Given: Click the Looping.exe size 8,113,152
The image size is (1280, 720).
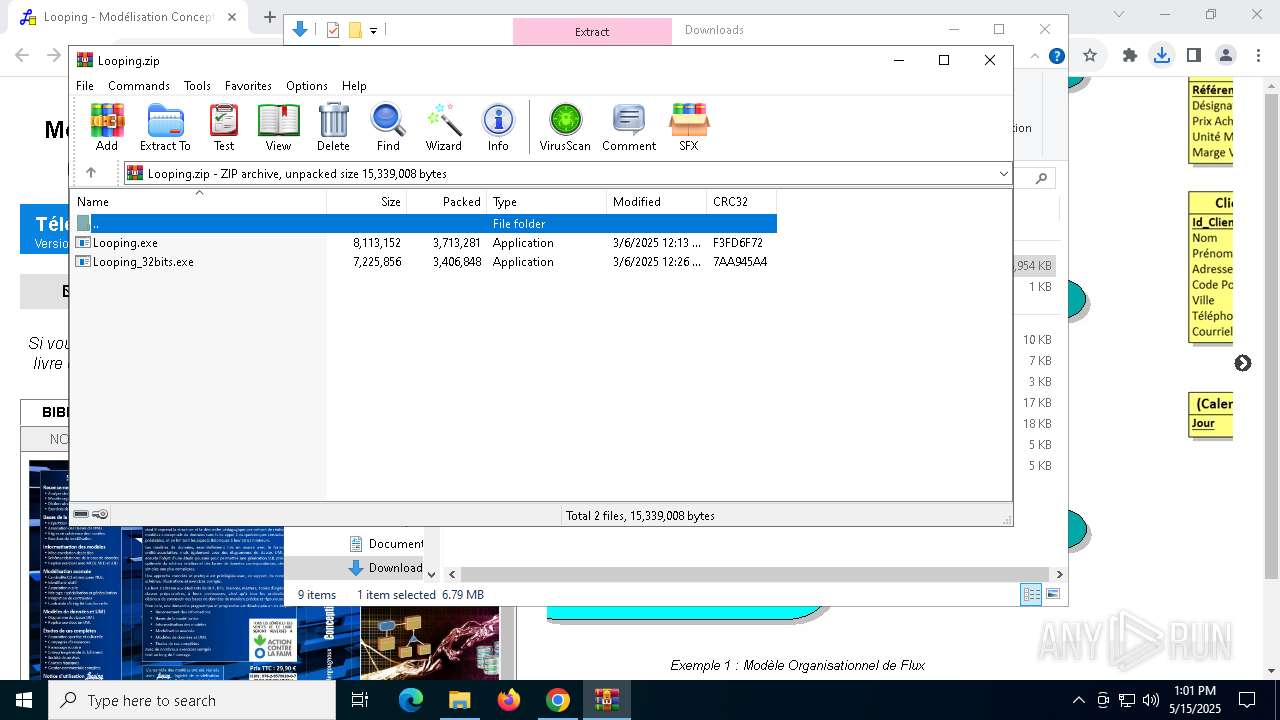Looking at the screenshot, I should [376, 243].
